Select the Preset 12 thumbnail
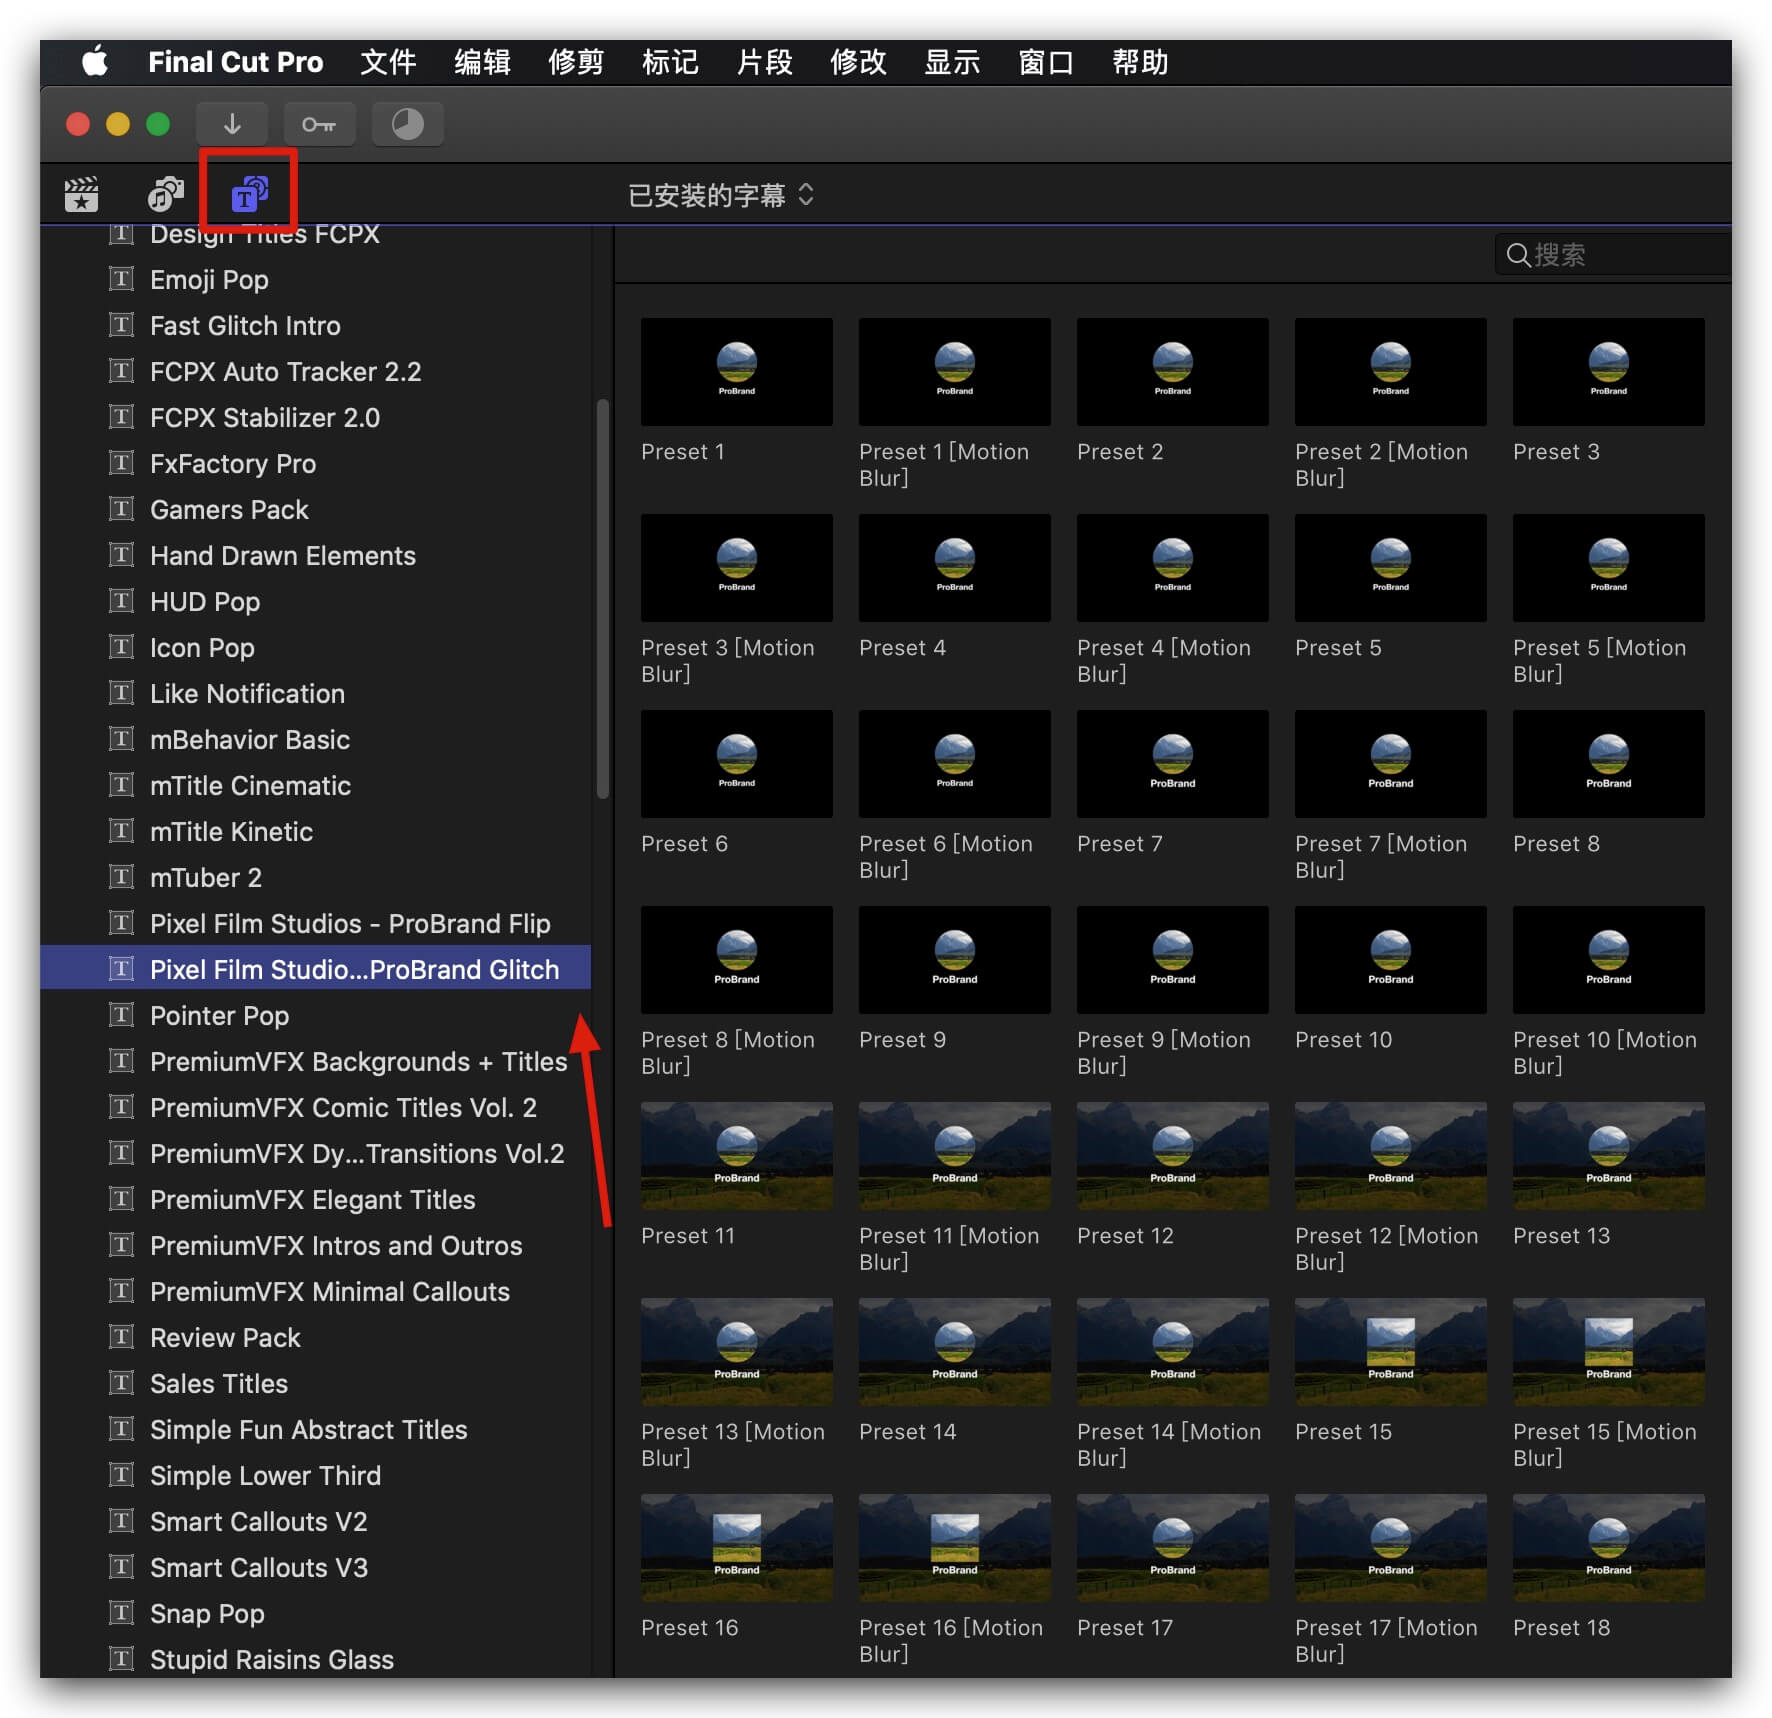 [x=1173, y=1156]
